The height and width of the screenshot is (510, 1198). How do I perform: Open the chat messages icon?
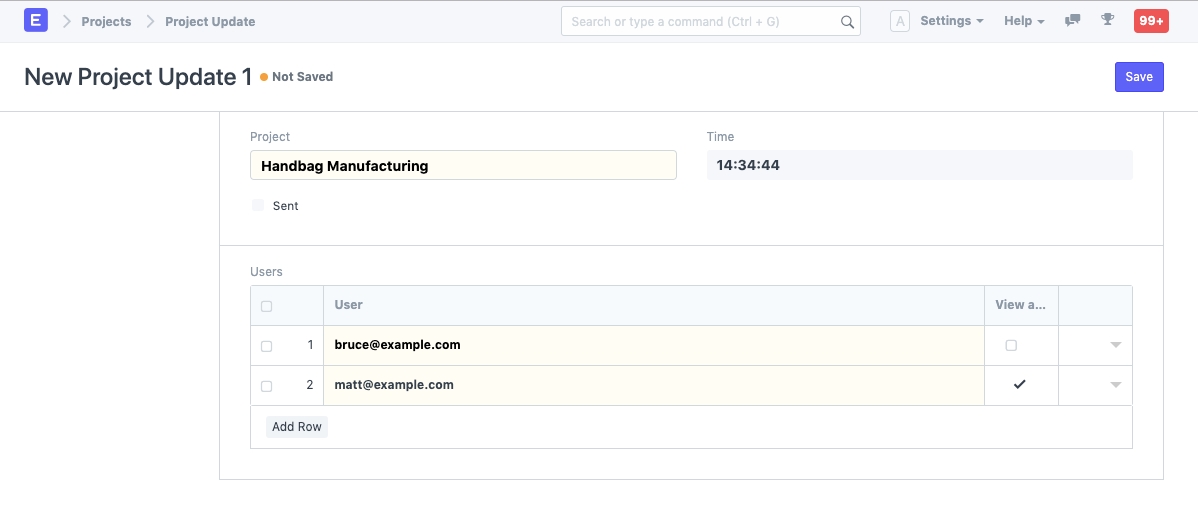[x=1073, y=20]
